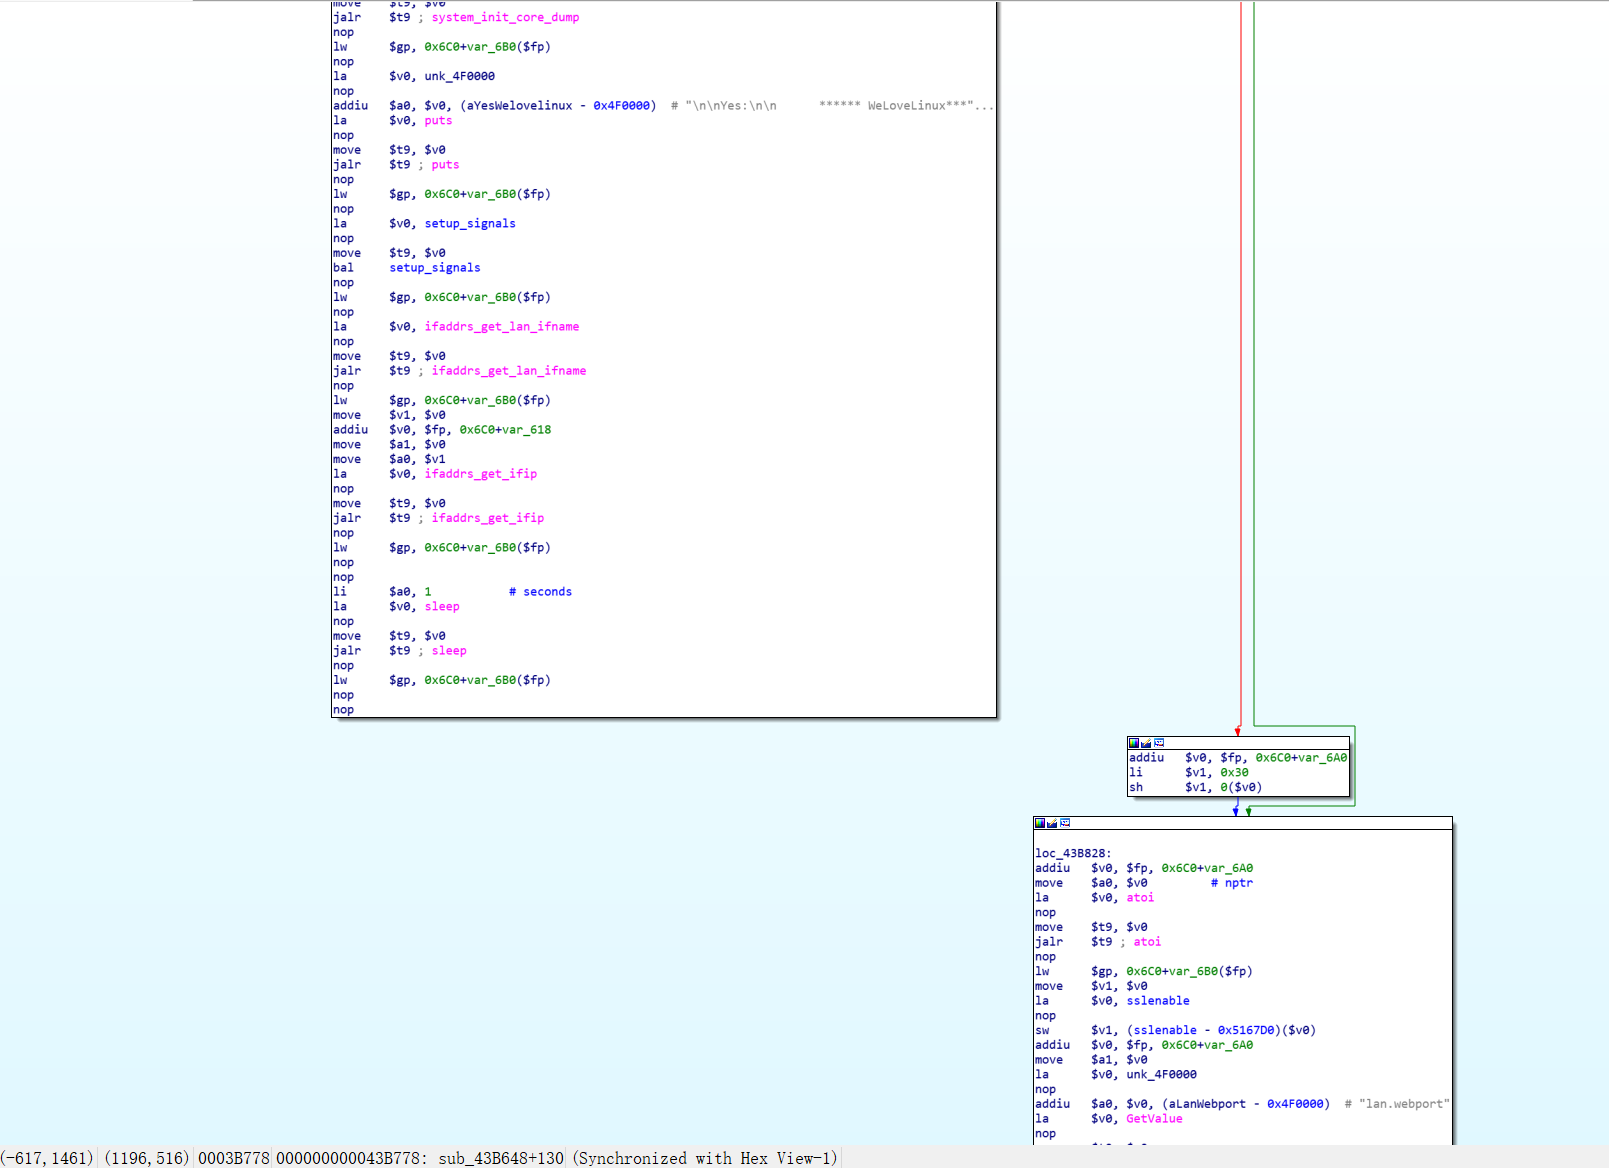Click the green true-branch edge line
This screenshot has height=1168, width=1609.
(x=1254, y=362)
